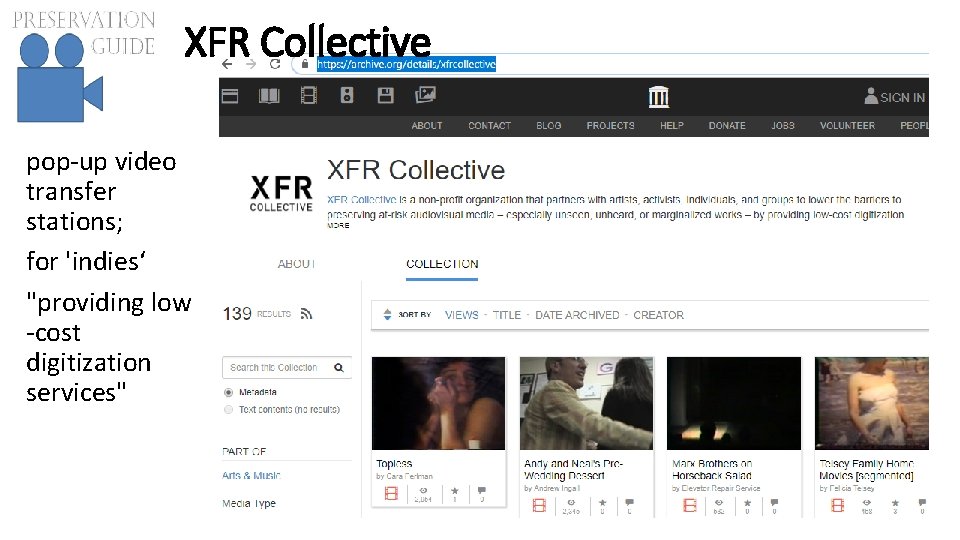Open the Images icon in top bar
This screenshot has width=960, height=540.
point(425,94)
